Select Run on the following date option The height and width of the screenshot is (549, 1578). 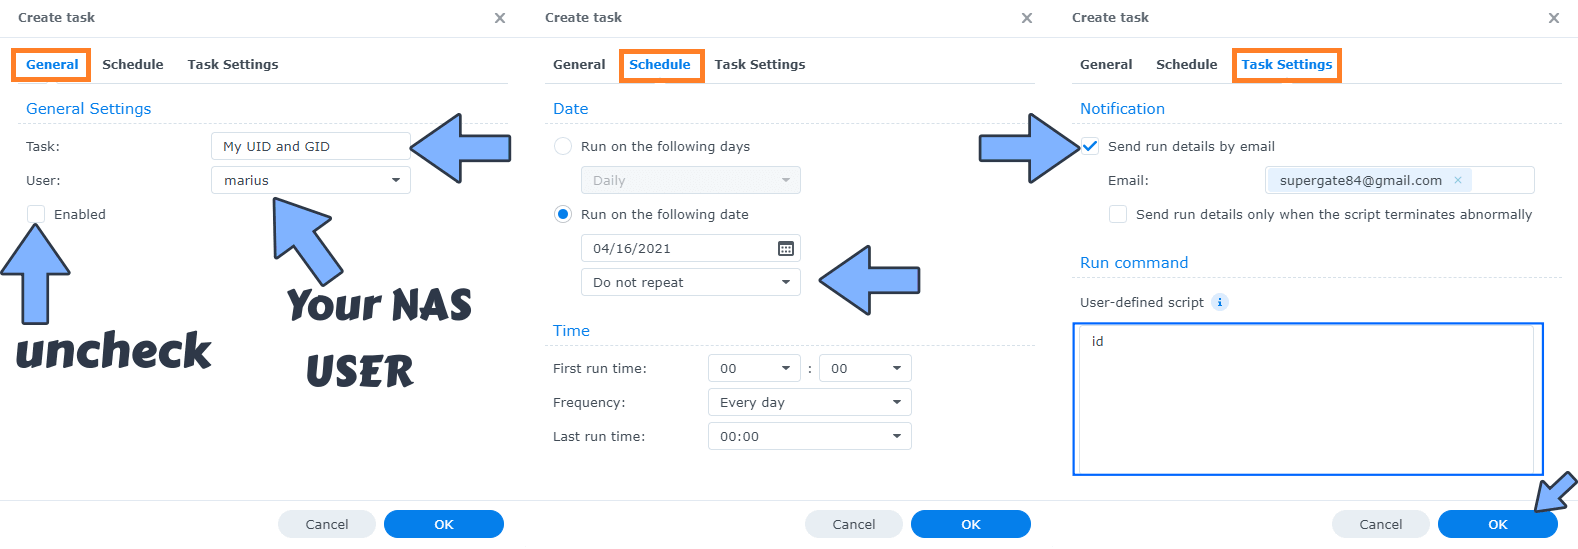563,214
